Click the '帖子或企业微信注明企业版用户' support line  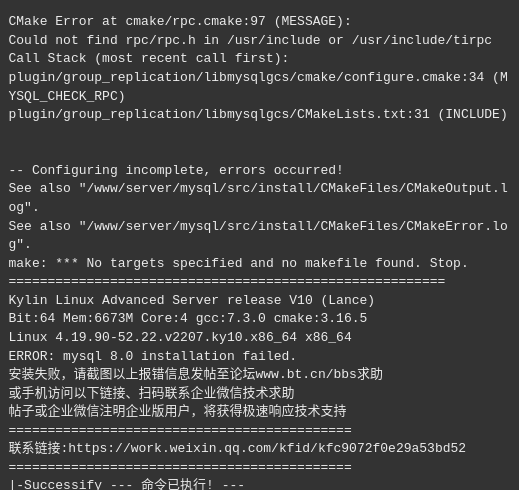tap(178, 411)
